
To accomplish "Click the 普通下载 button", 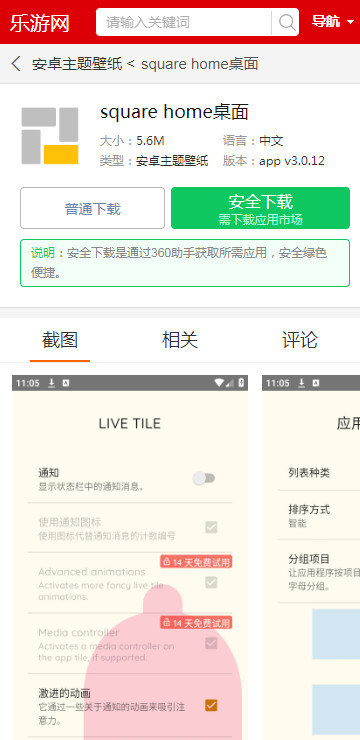I will (92, 208).
